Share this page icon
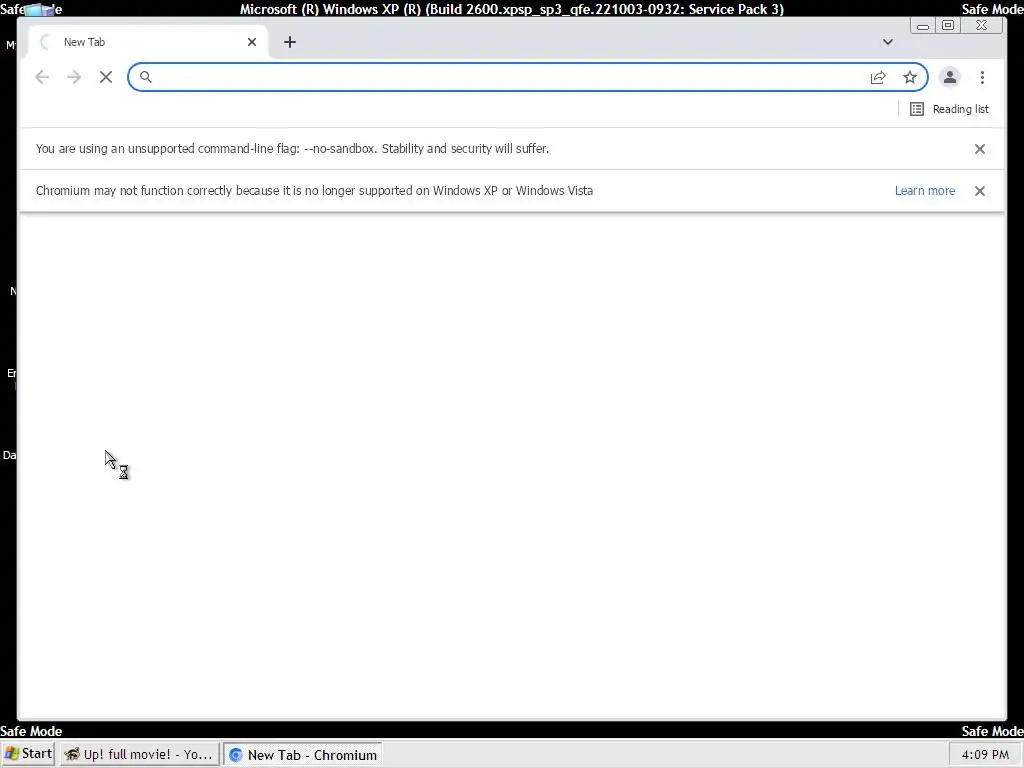 point(878,77)
